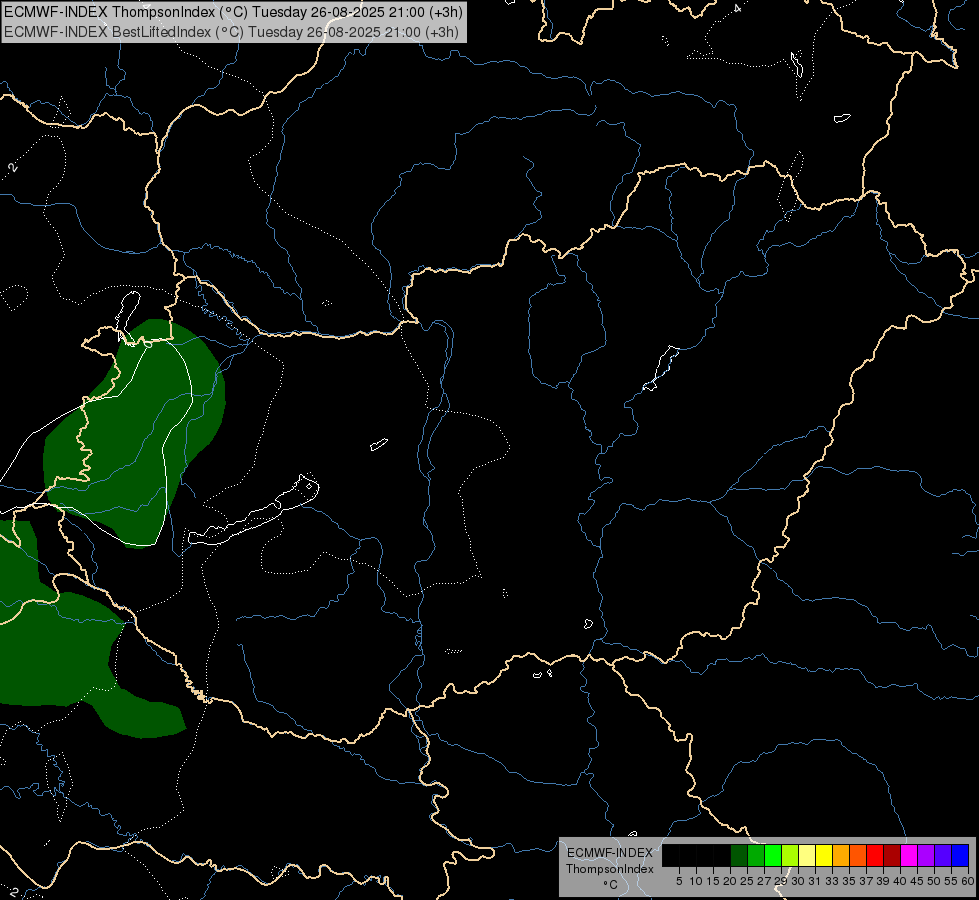Image resolution: width=979 pixels, height=900 pixels.
Task: Click the BestLiftedIndex title line in header
Action: pos(231,32)
